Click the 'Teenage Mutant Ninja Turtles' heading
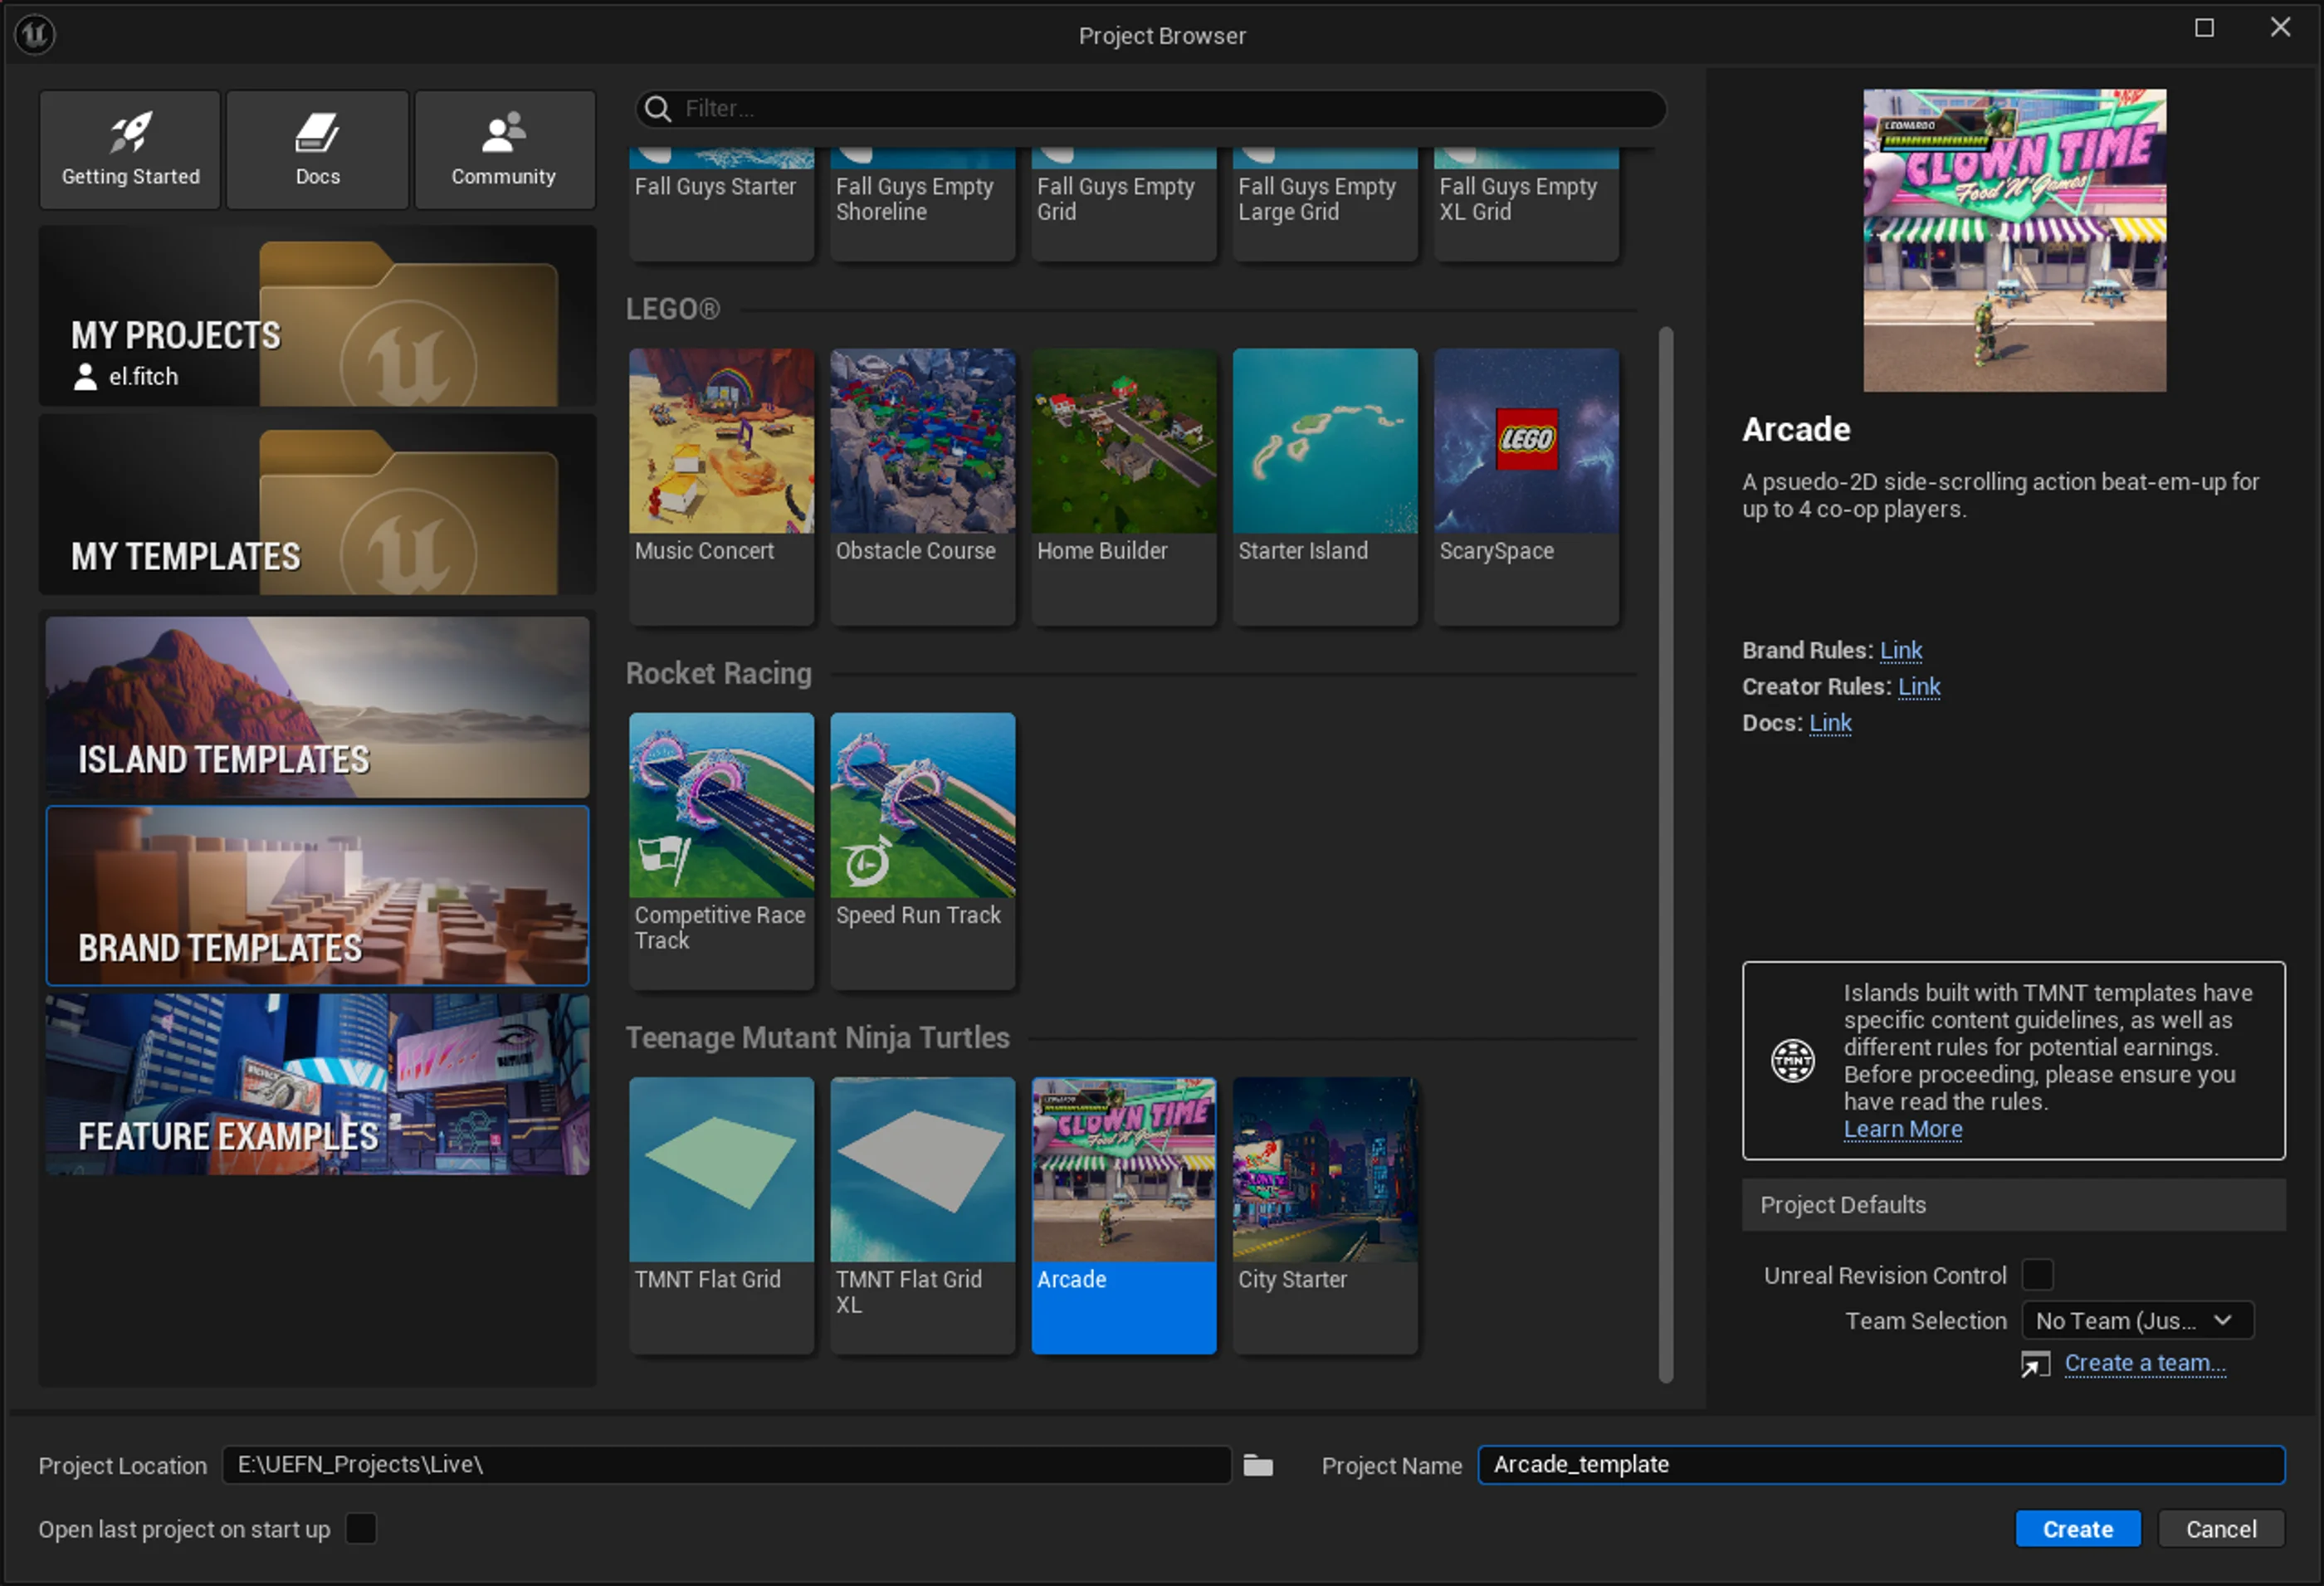This screenshot has width=2324, height=1586. click(817, 1038)
